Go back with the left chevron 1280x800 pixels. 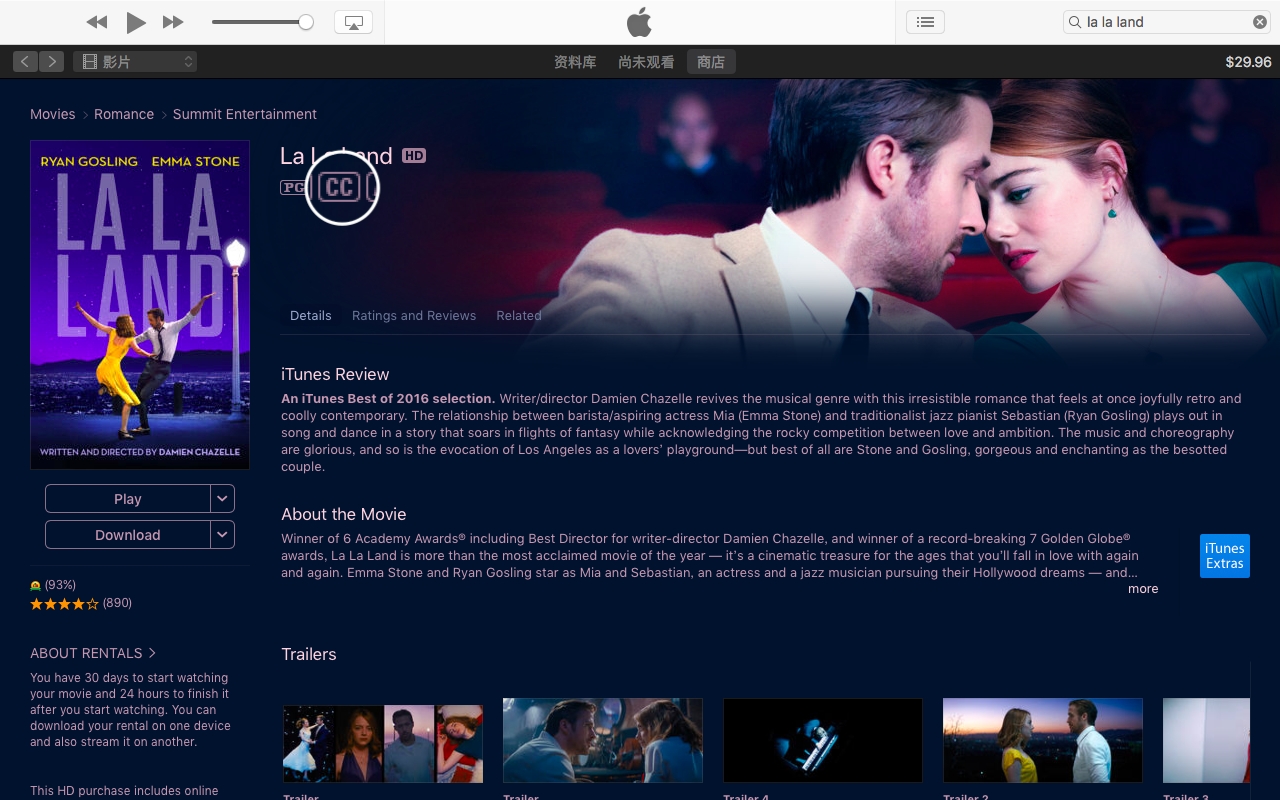click(x=25, y=62)
